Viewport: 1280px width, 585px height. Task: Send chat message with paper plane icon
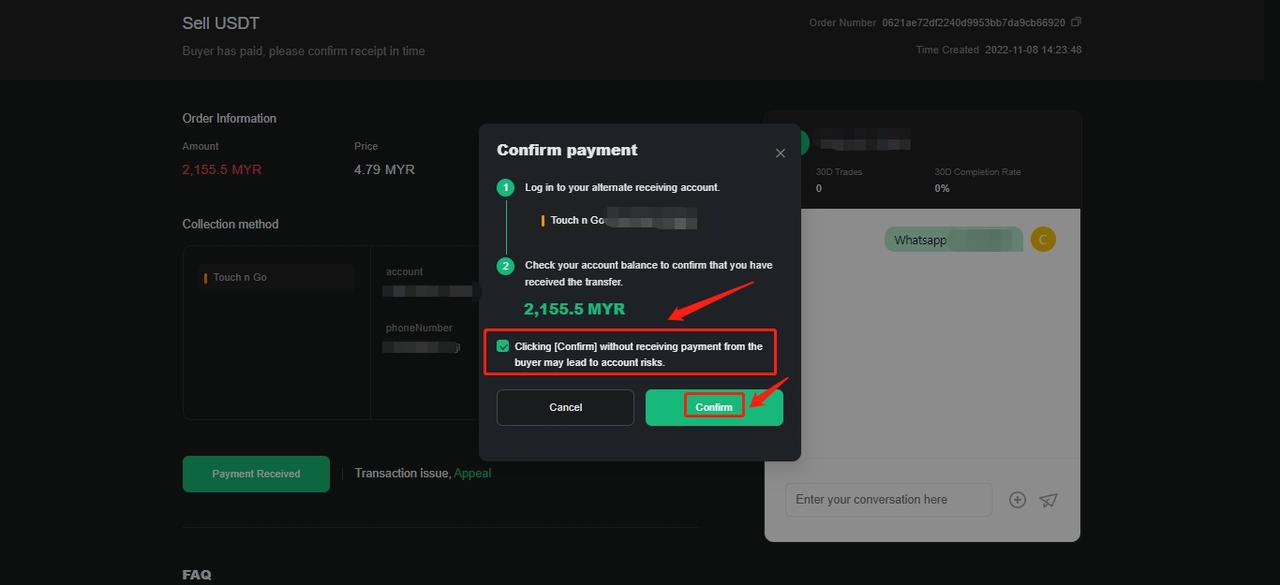pyautogui.click(x=1048, y=500)
